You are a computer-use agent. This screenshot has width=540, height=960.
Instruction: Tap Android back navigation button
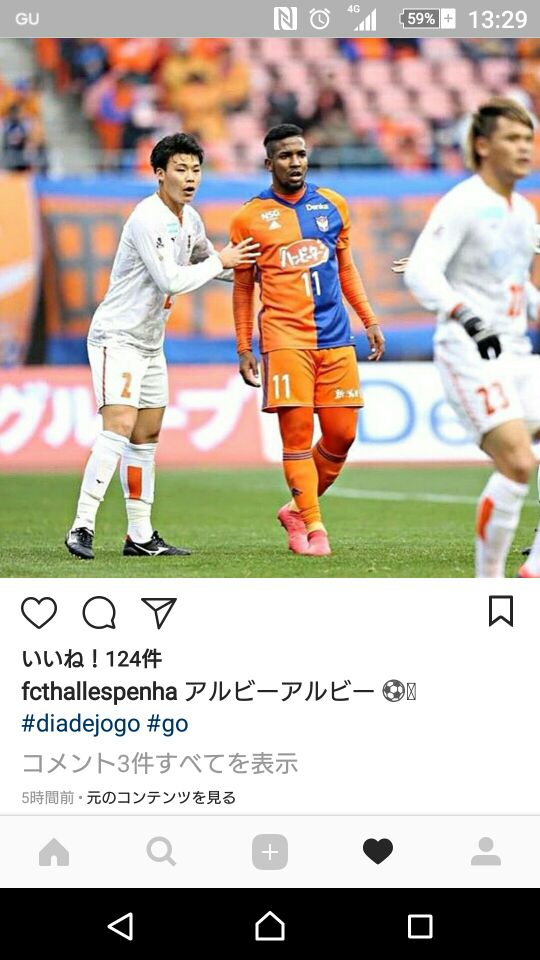(121, 926)
